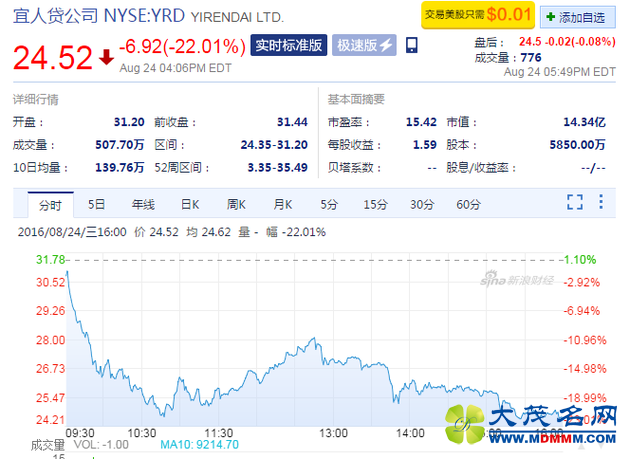Open the chart more-options dots menu

601,202
